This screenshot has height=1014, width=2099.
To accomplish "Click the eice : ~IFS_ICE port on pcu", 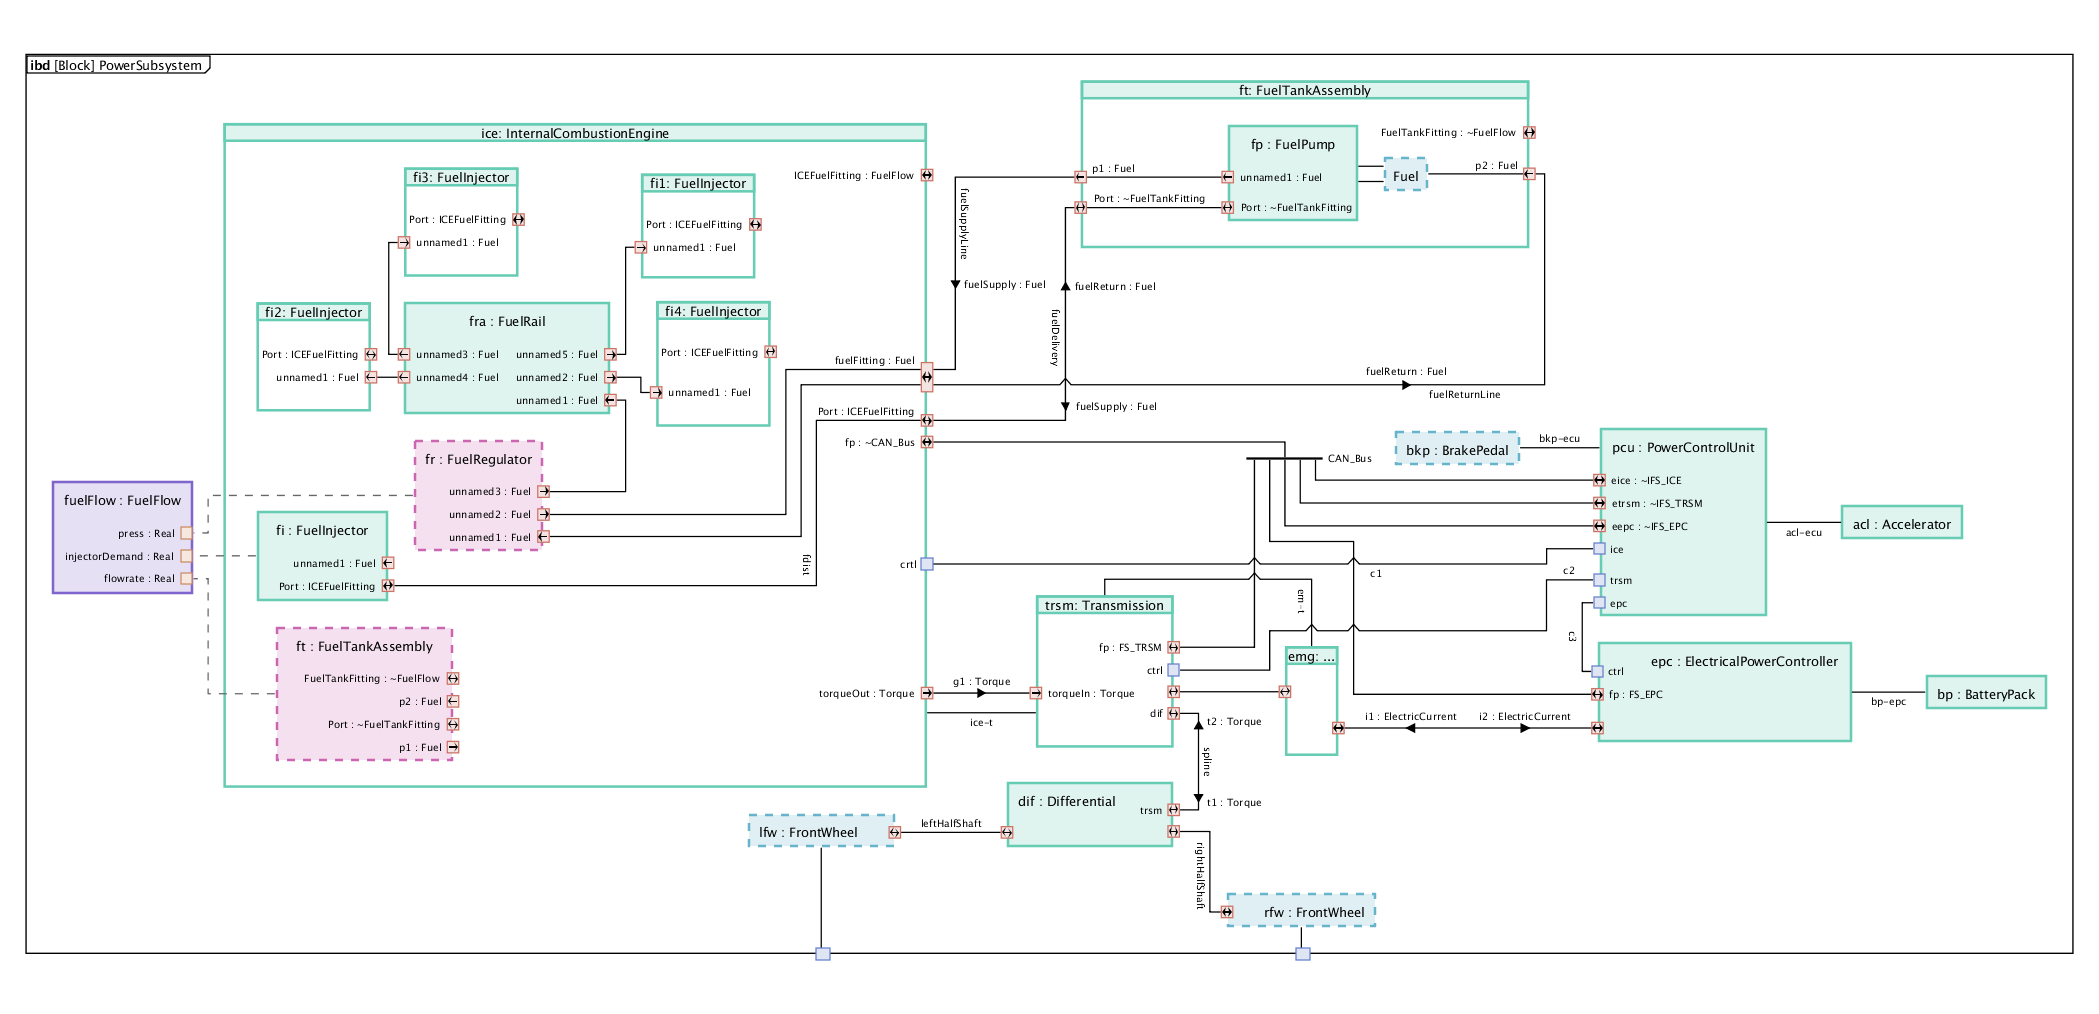I will pyautogui.click(x=1599, y=480).
